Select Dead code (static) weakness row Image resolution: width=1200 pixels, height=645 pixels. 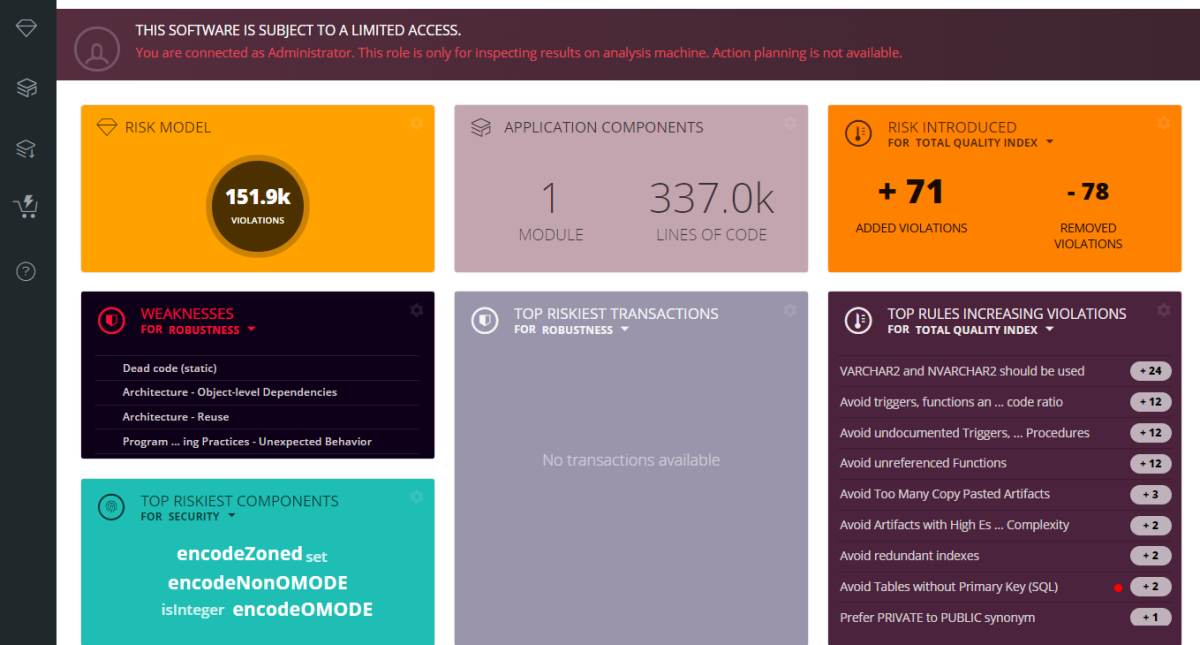point(170,368)
